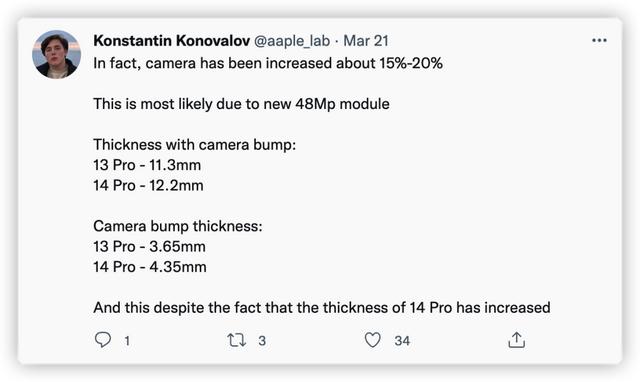The image size is (640, 382).
Task: Click the line about 15%-20% camera increase
Action: [x=268, y=63]
